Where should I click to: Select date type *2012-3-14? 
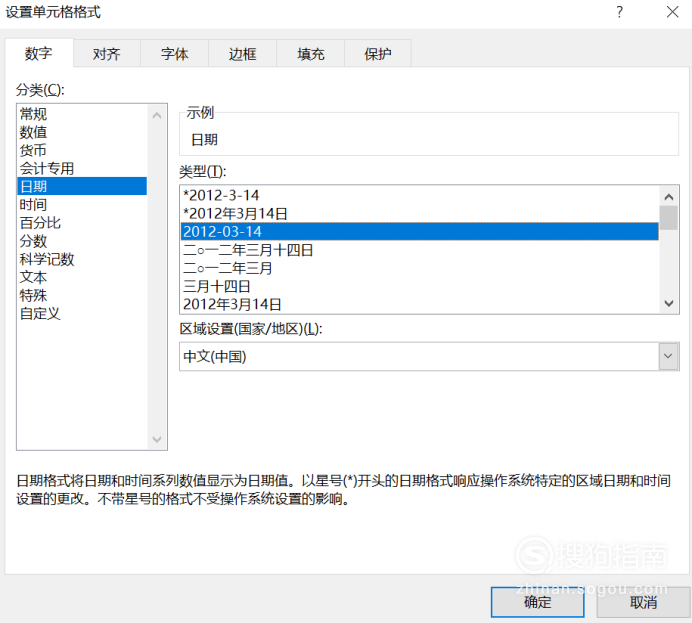[420, 195]
